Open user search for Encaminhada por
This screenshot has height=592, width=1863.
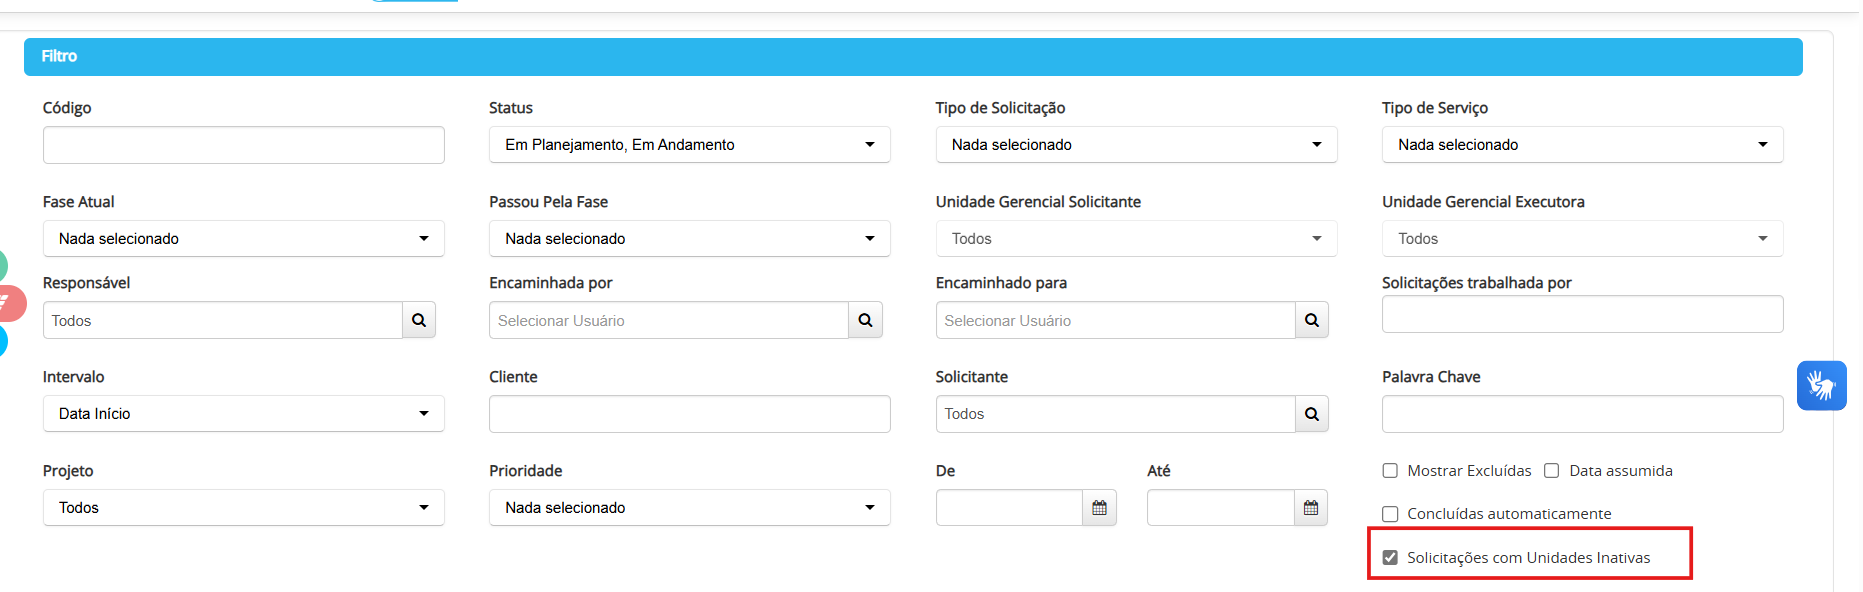[x=866, y=320]
